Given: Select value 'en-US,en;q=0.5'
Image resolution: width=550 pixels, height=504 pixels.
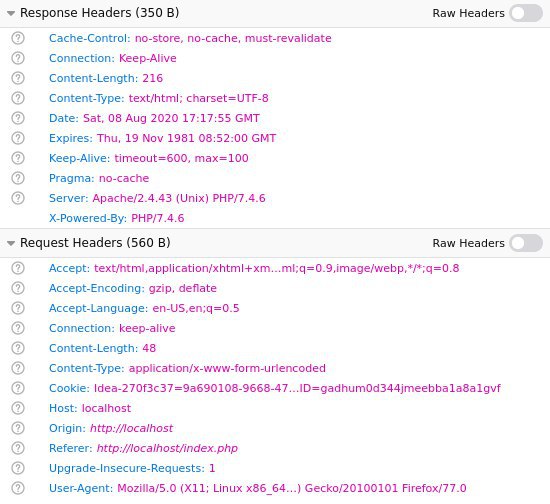Looking at the screenshot, I should click(x=196, y=308).
